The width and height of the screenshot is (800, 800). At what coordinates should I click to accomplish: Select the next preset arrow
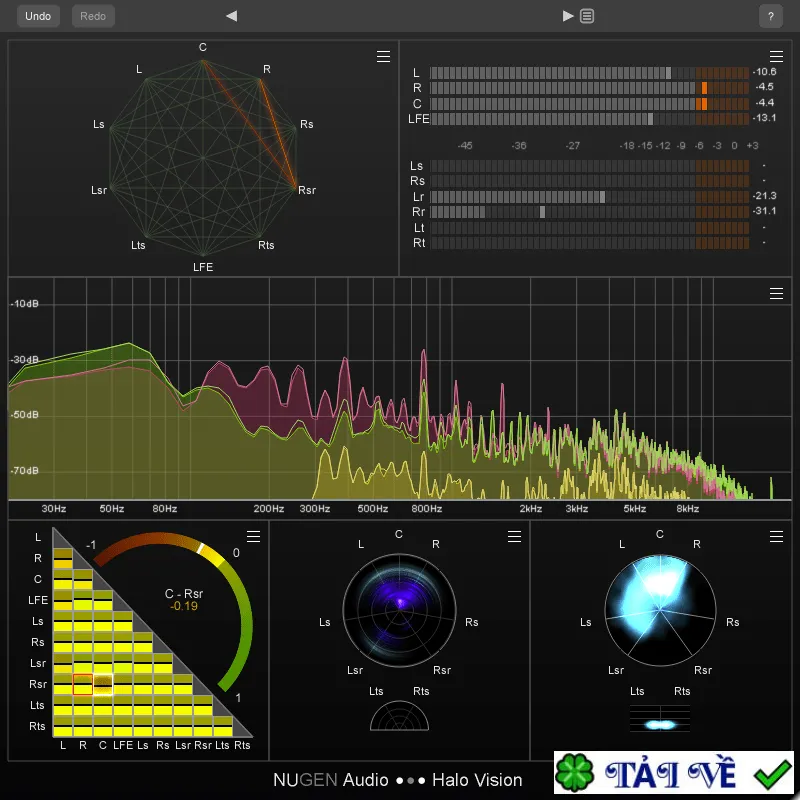(568, 16)
